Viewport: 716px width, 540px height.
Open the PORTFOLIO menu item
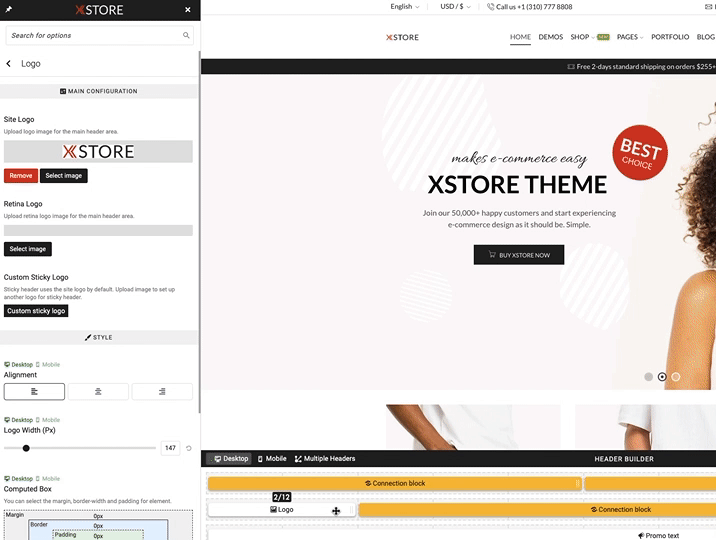670,37
